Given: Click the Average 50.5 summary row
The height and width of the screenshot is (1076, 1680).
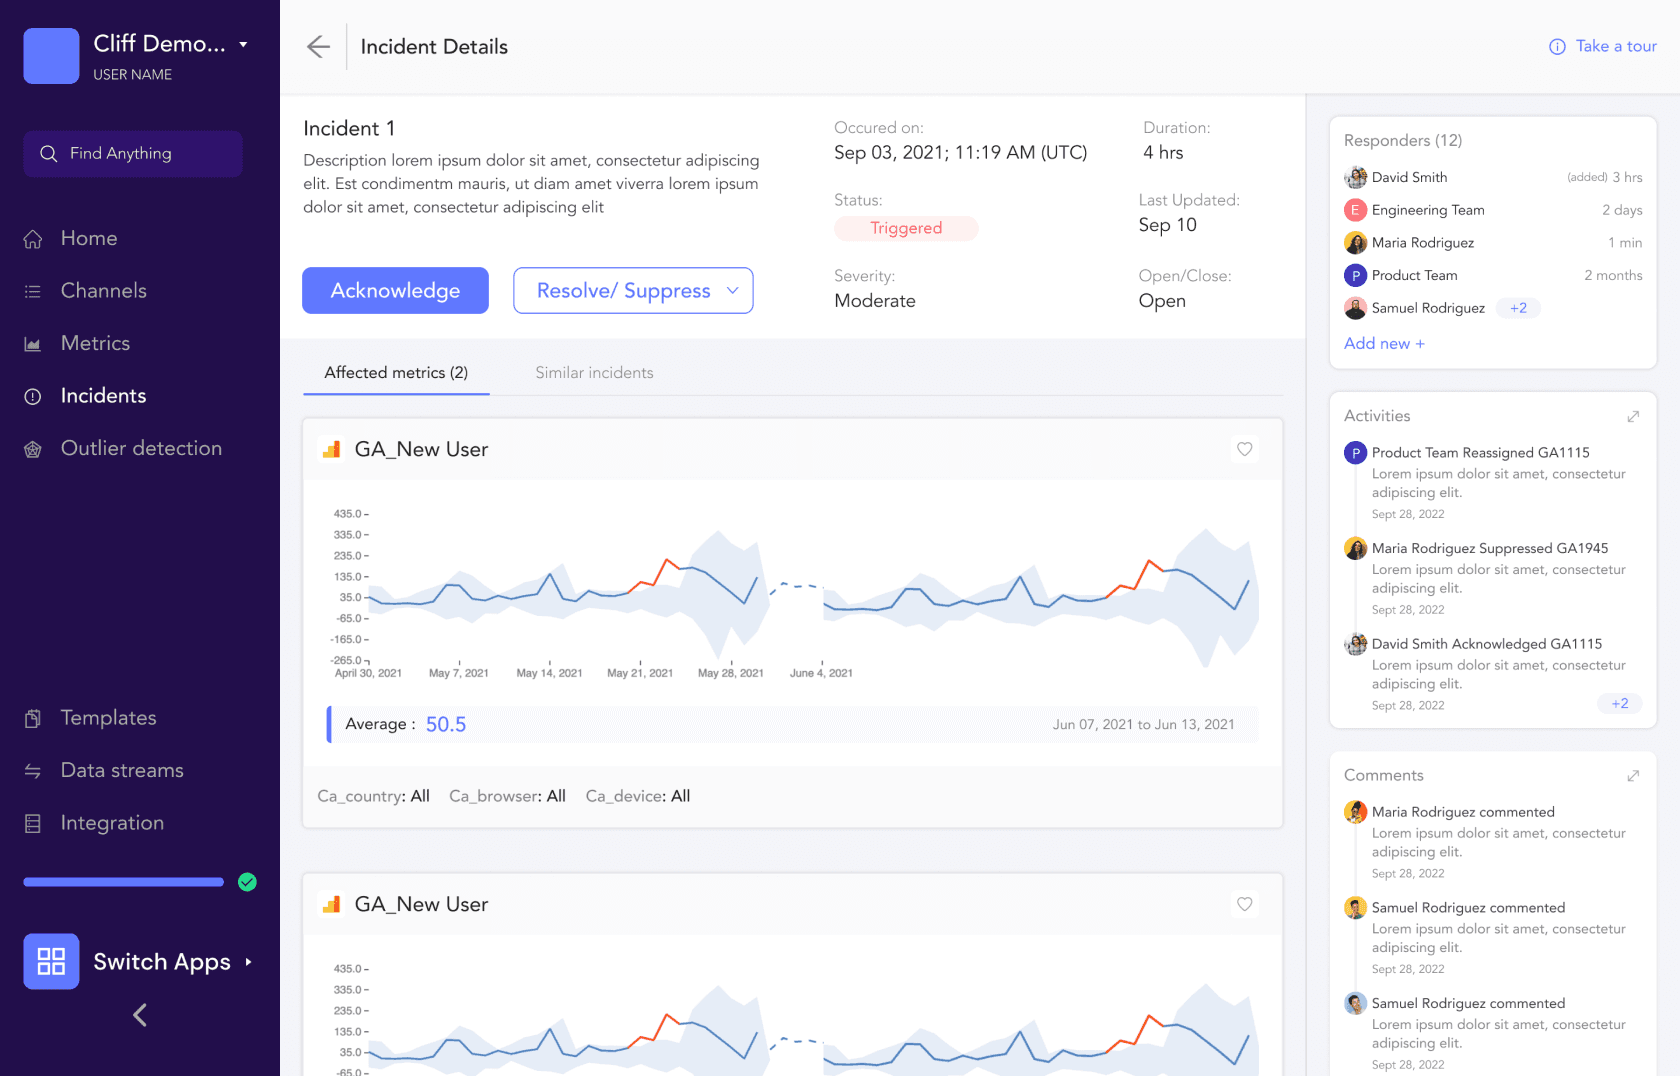Looking at the screenshot, I should click(792, 724).
